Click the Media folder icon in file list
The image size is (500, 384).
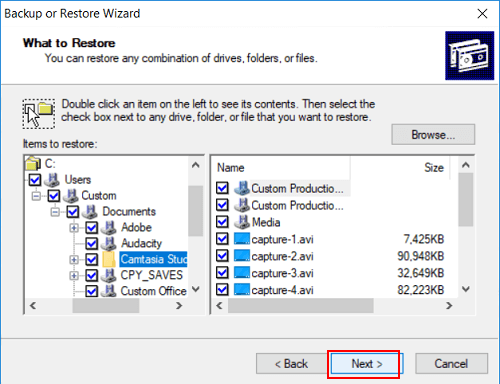(242, 222)
